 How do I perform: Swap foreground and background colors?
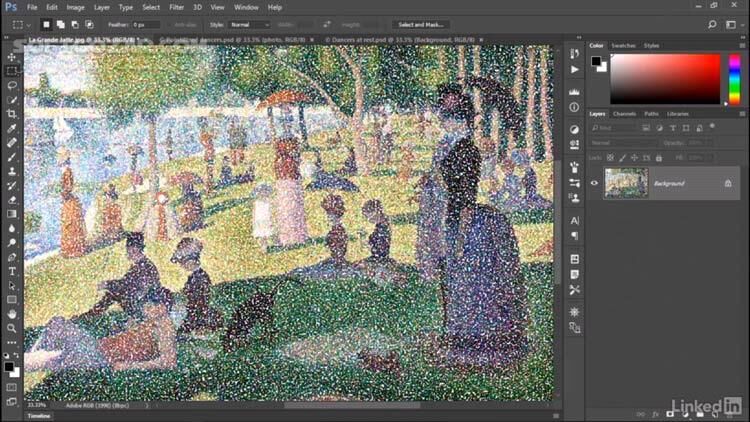(x=16, y=355)
